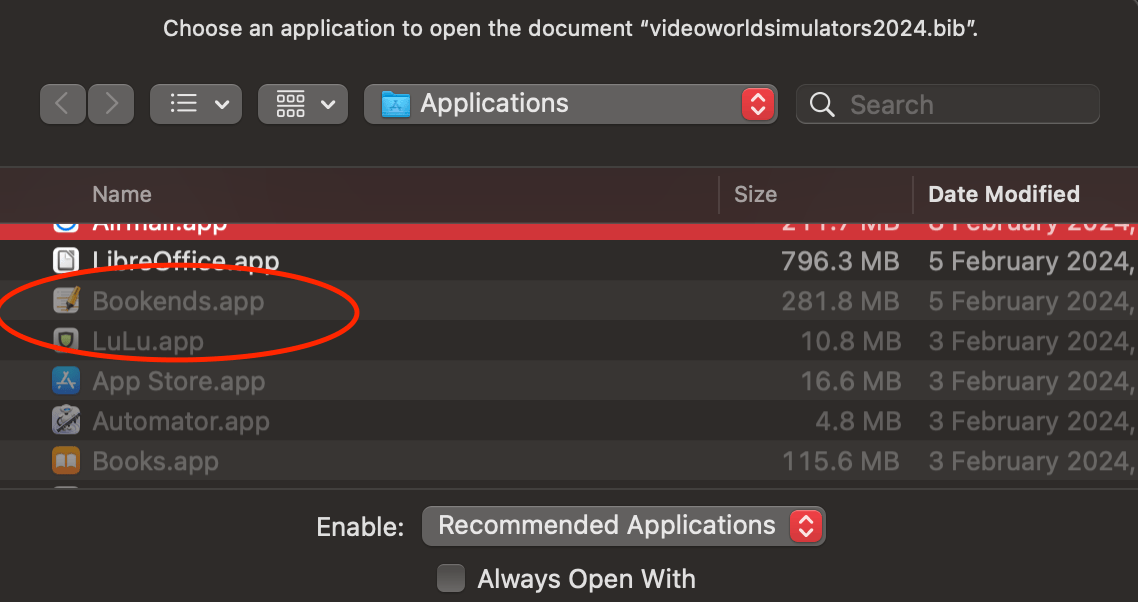The height and width of the screenshot is (602, 1138).
Task: Click the Automator.app robot icon
Action: (x=66, y=420)
